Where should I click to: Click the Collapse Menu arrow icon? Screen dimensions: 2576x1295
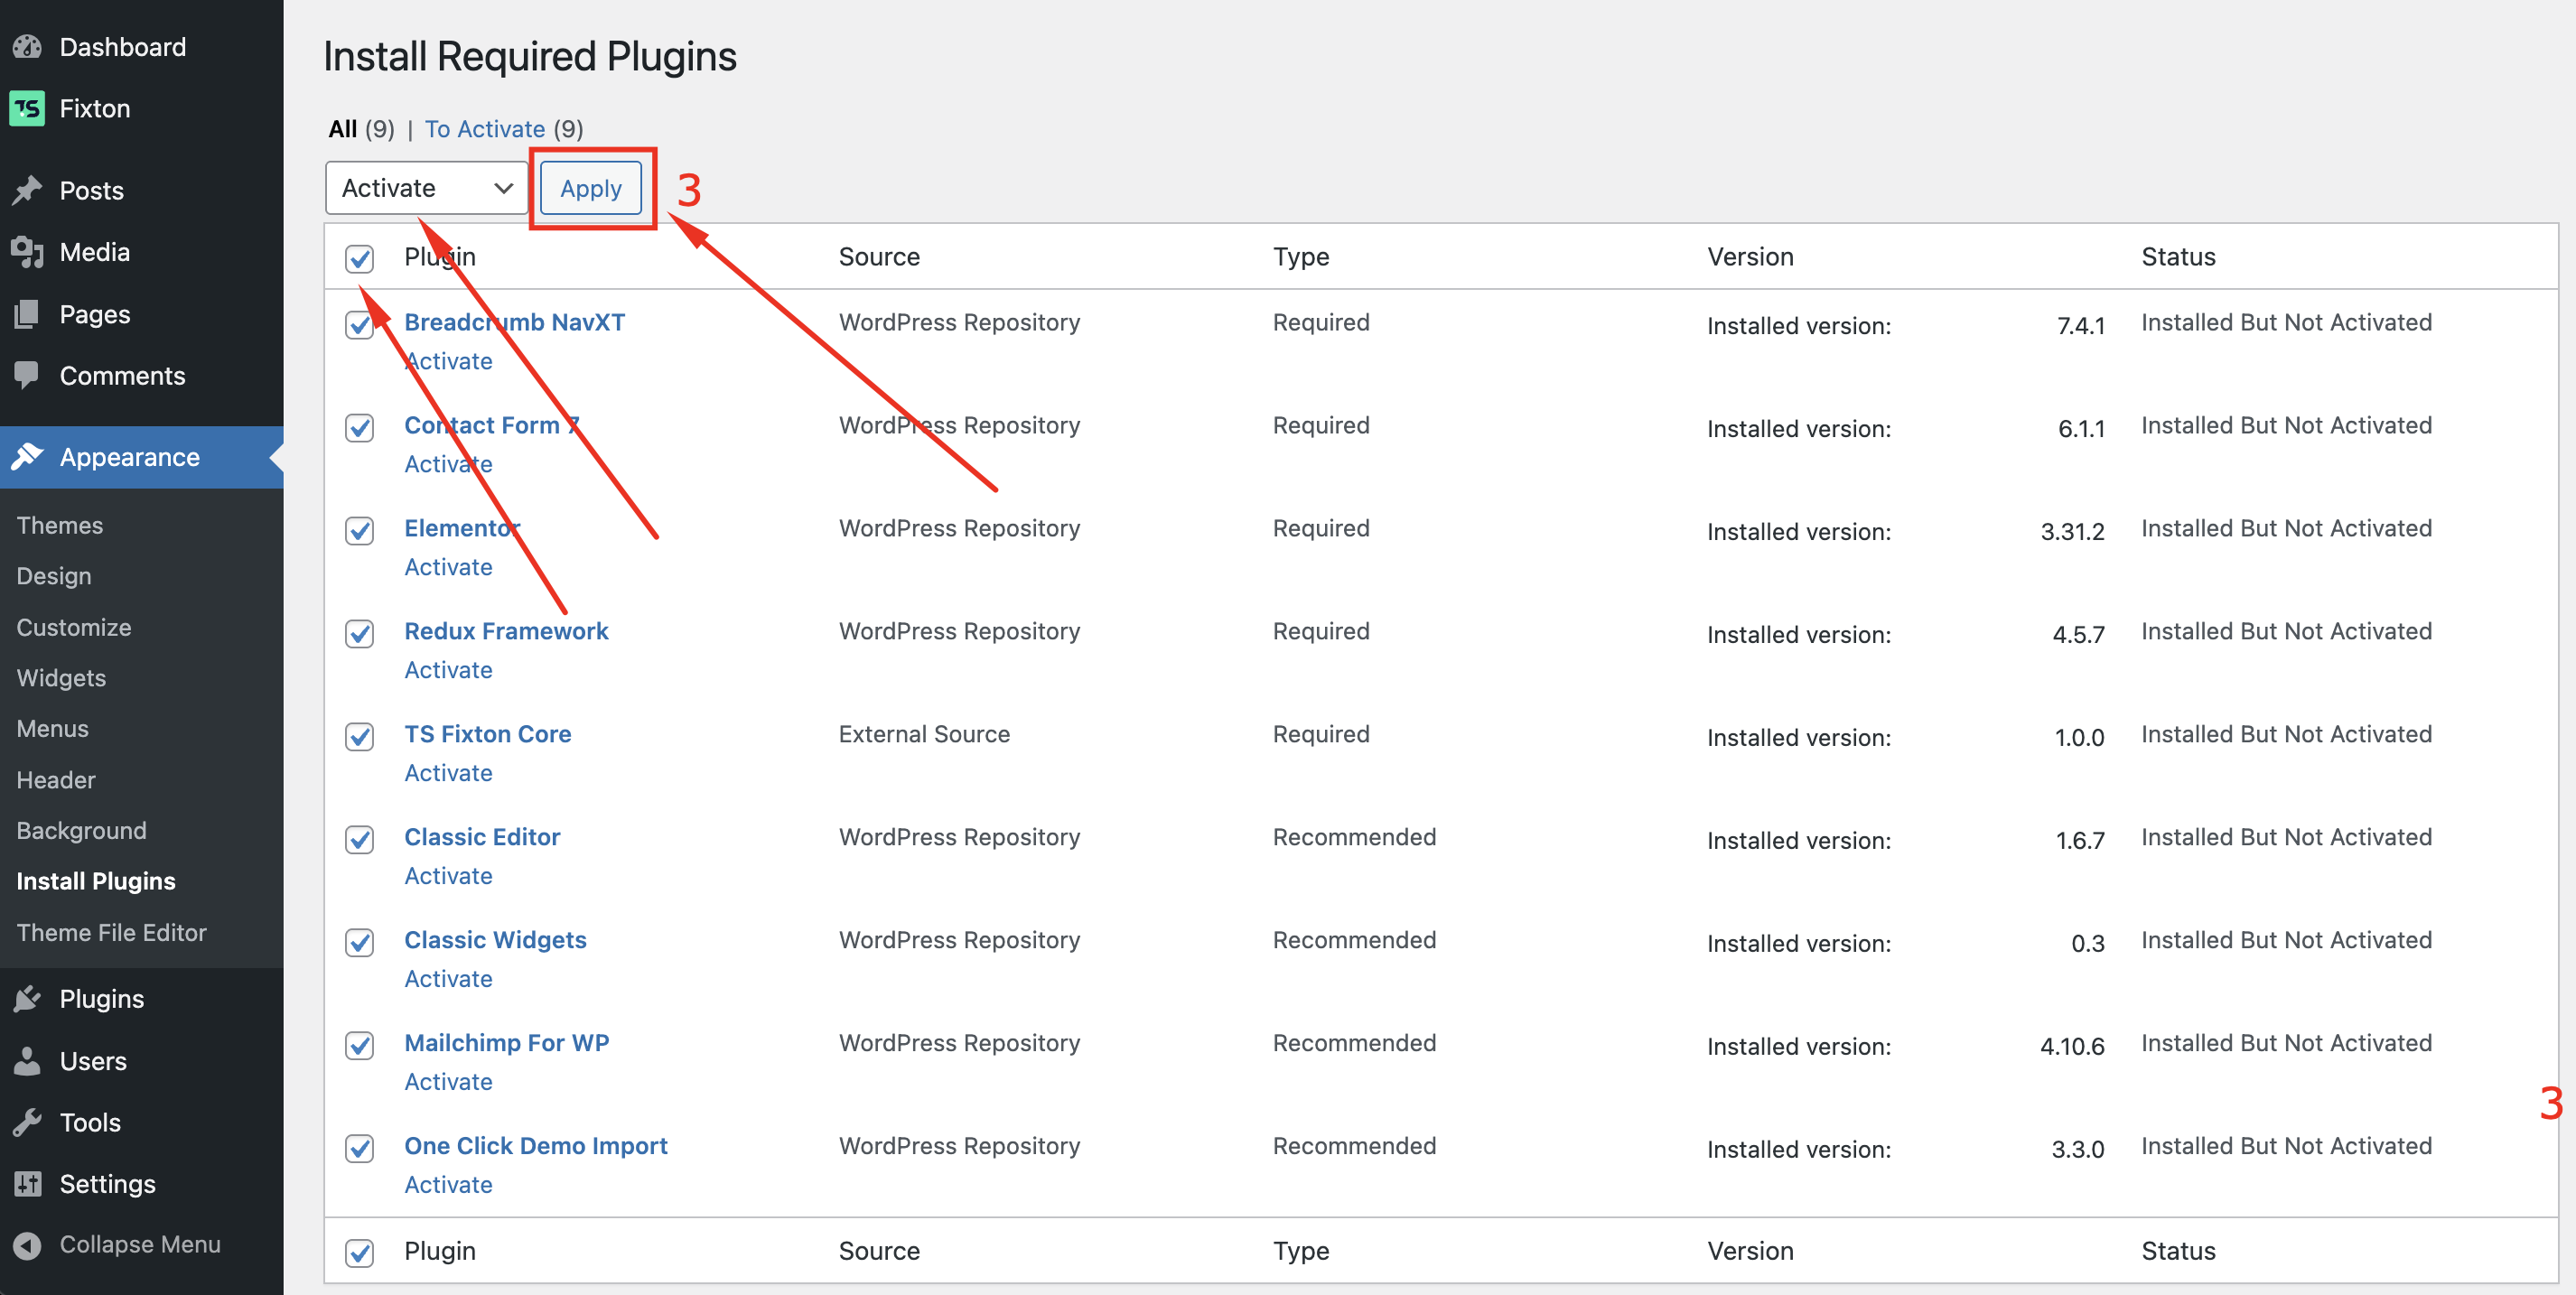pos(27,1245)
